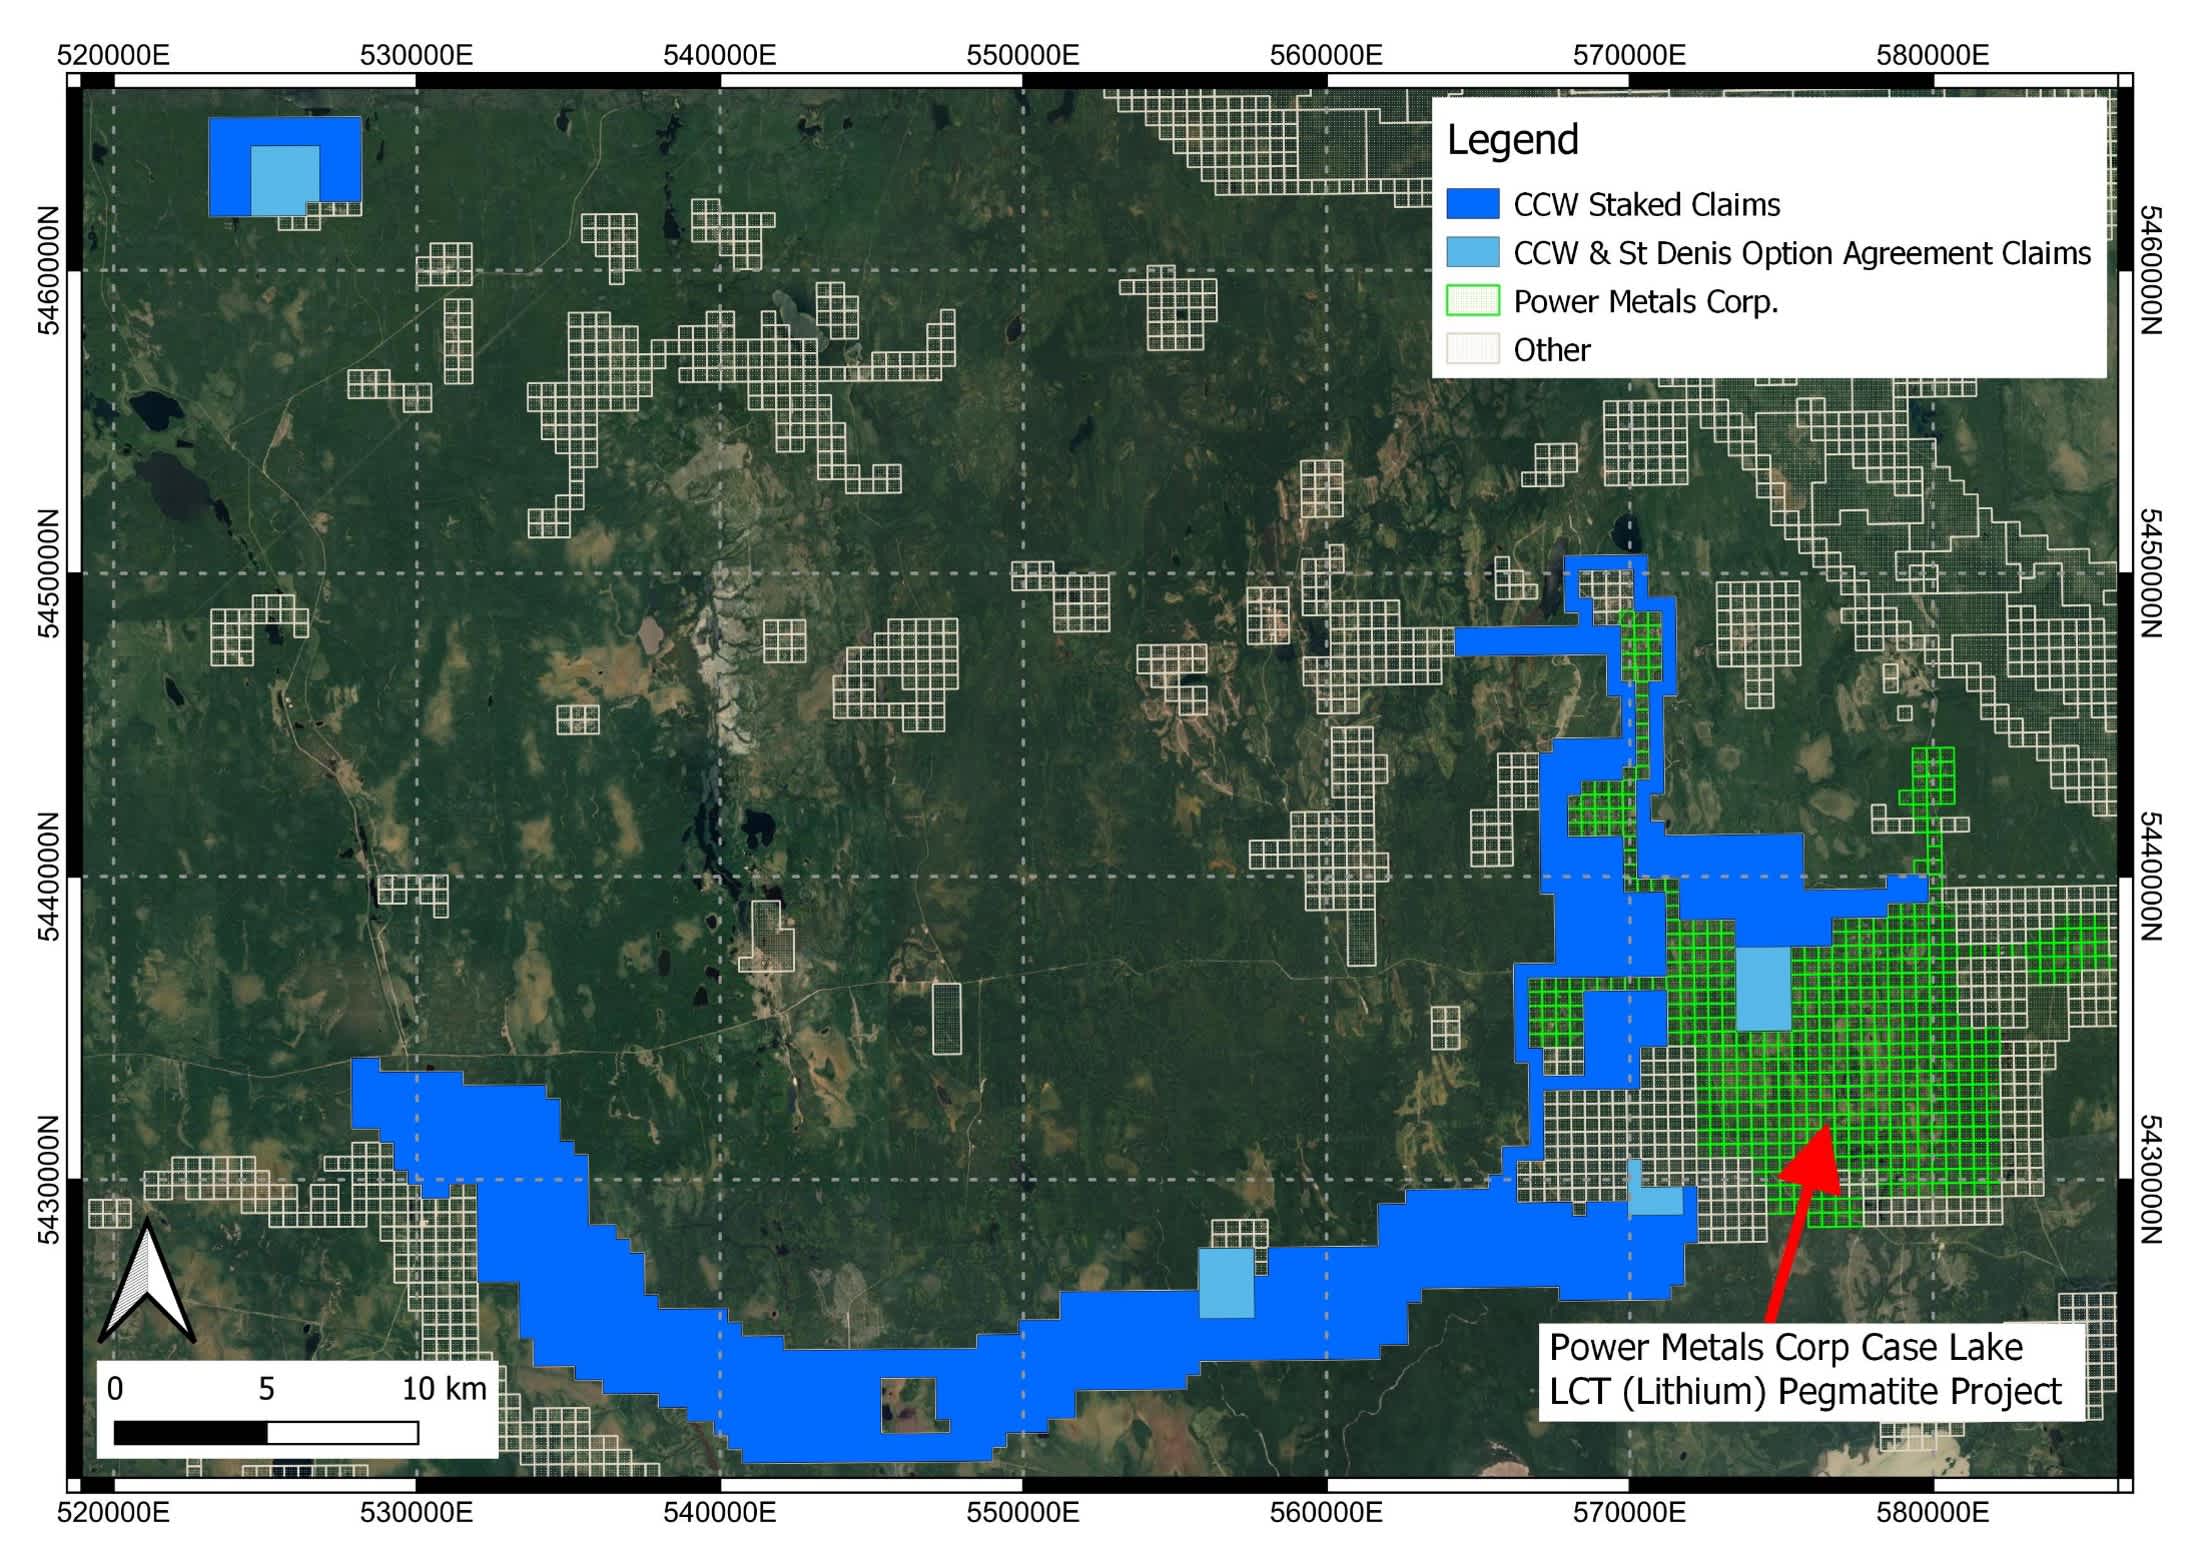Click the top 550000E coordinate label
Image resolution: width=2212 pixels, height=1567 pixels.
click(x=1022, y=55)
